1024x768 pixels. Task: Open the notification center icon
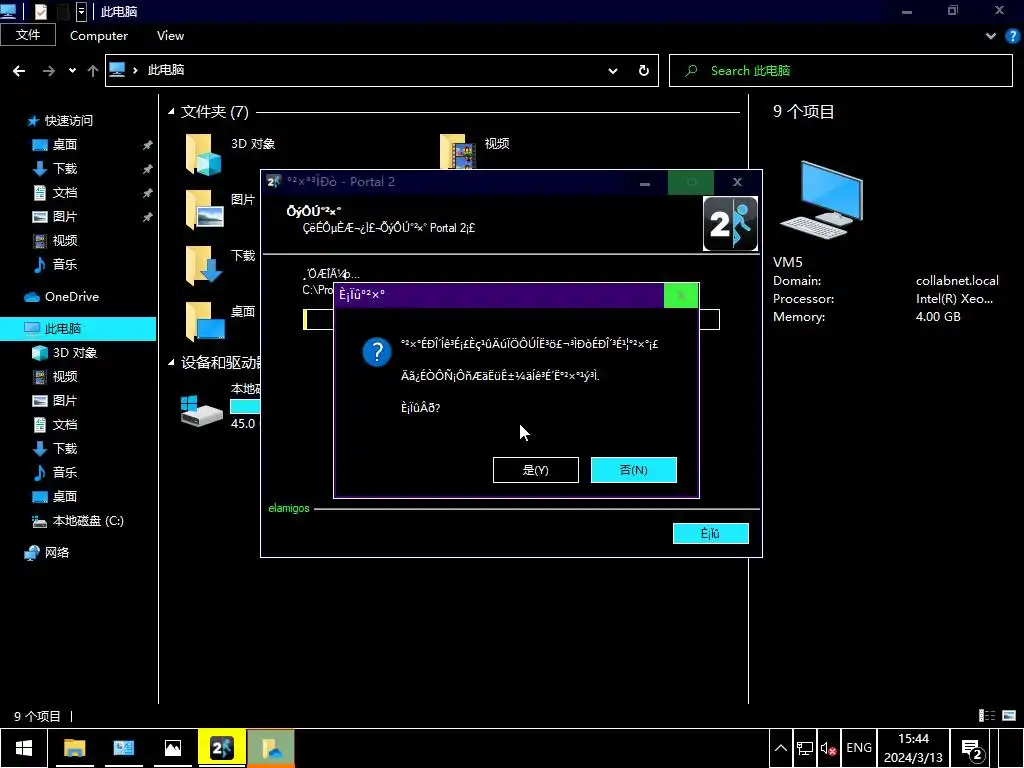972,749
